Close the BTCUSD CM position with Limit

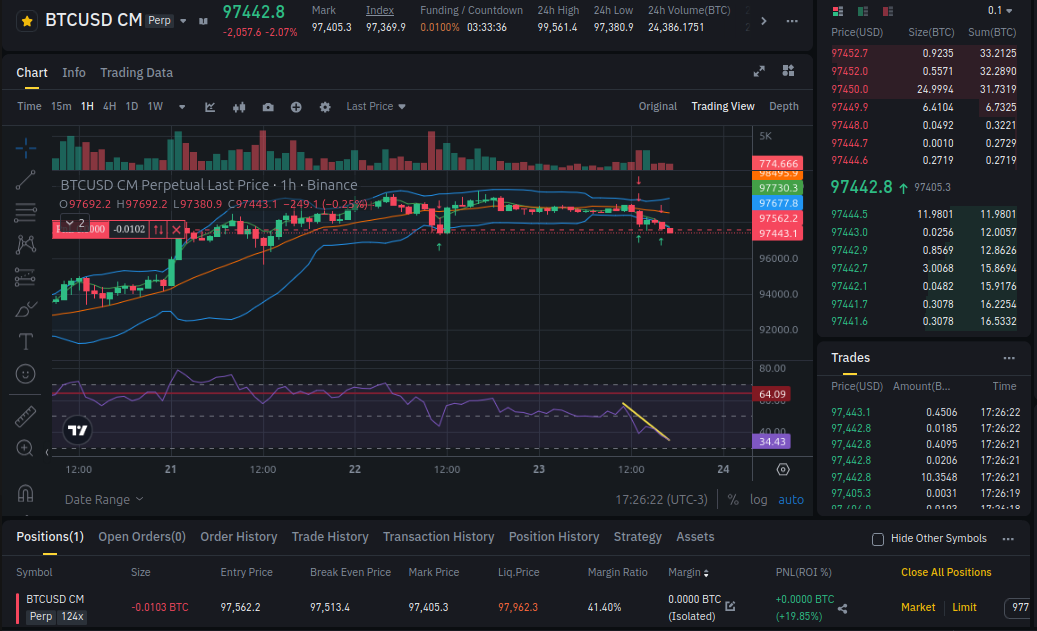(964, 607)
